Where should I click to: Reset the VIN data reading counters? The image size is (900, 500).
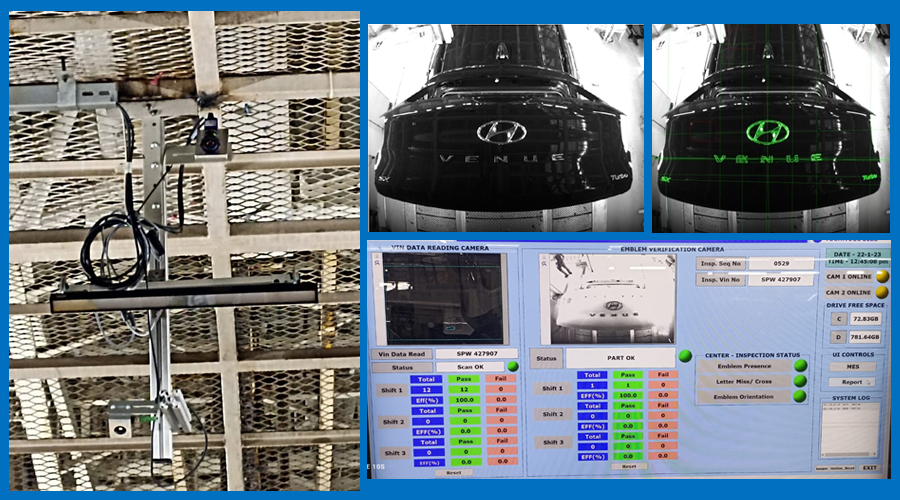click(453, 472)
